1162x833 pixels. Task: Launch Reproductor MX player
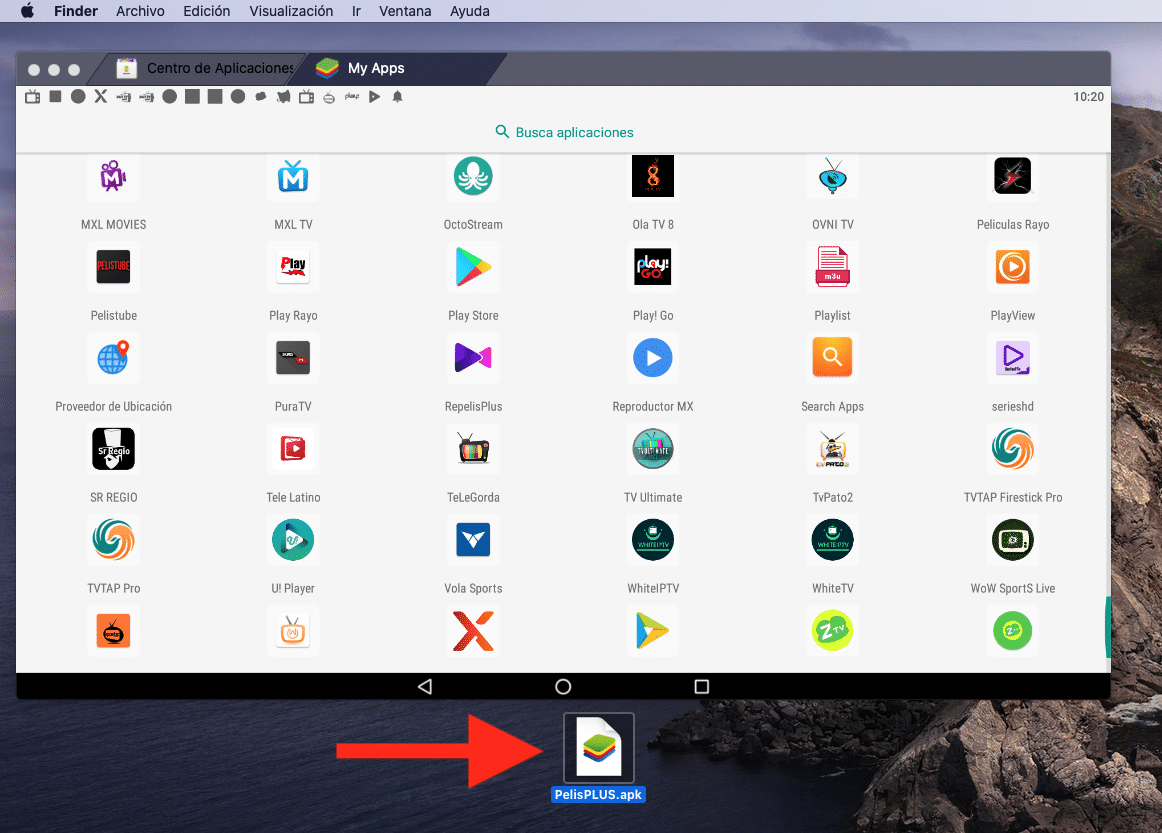pos(652,358)
